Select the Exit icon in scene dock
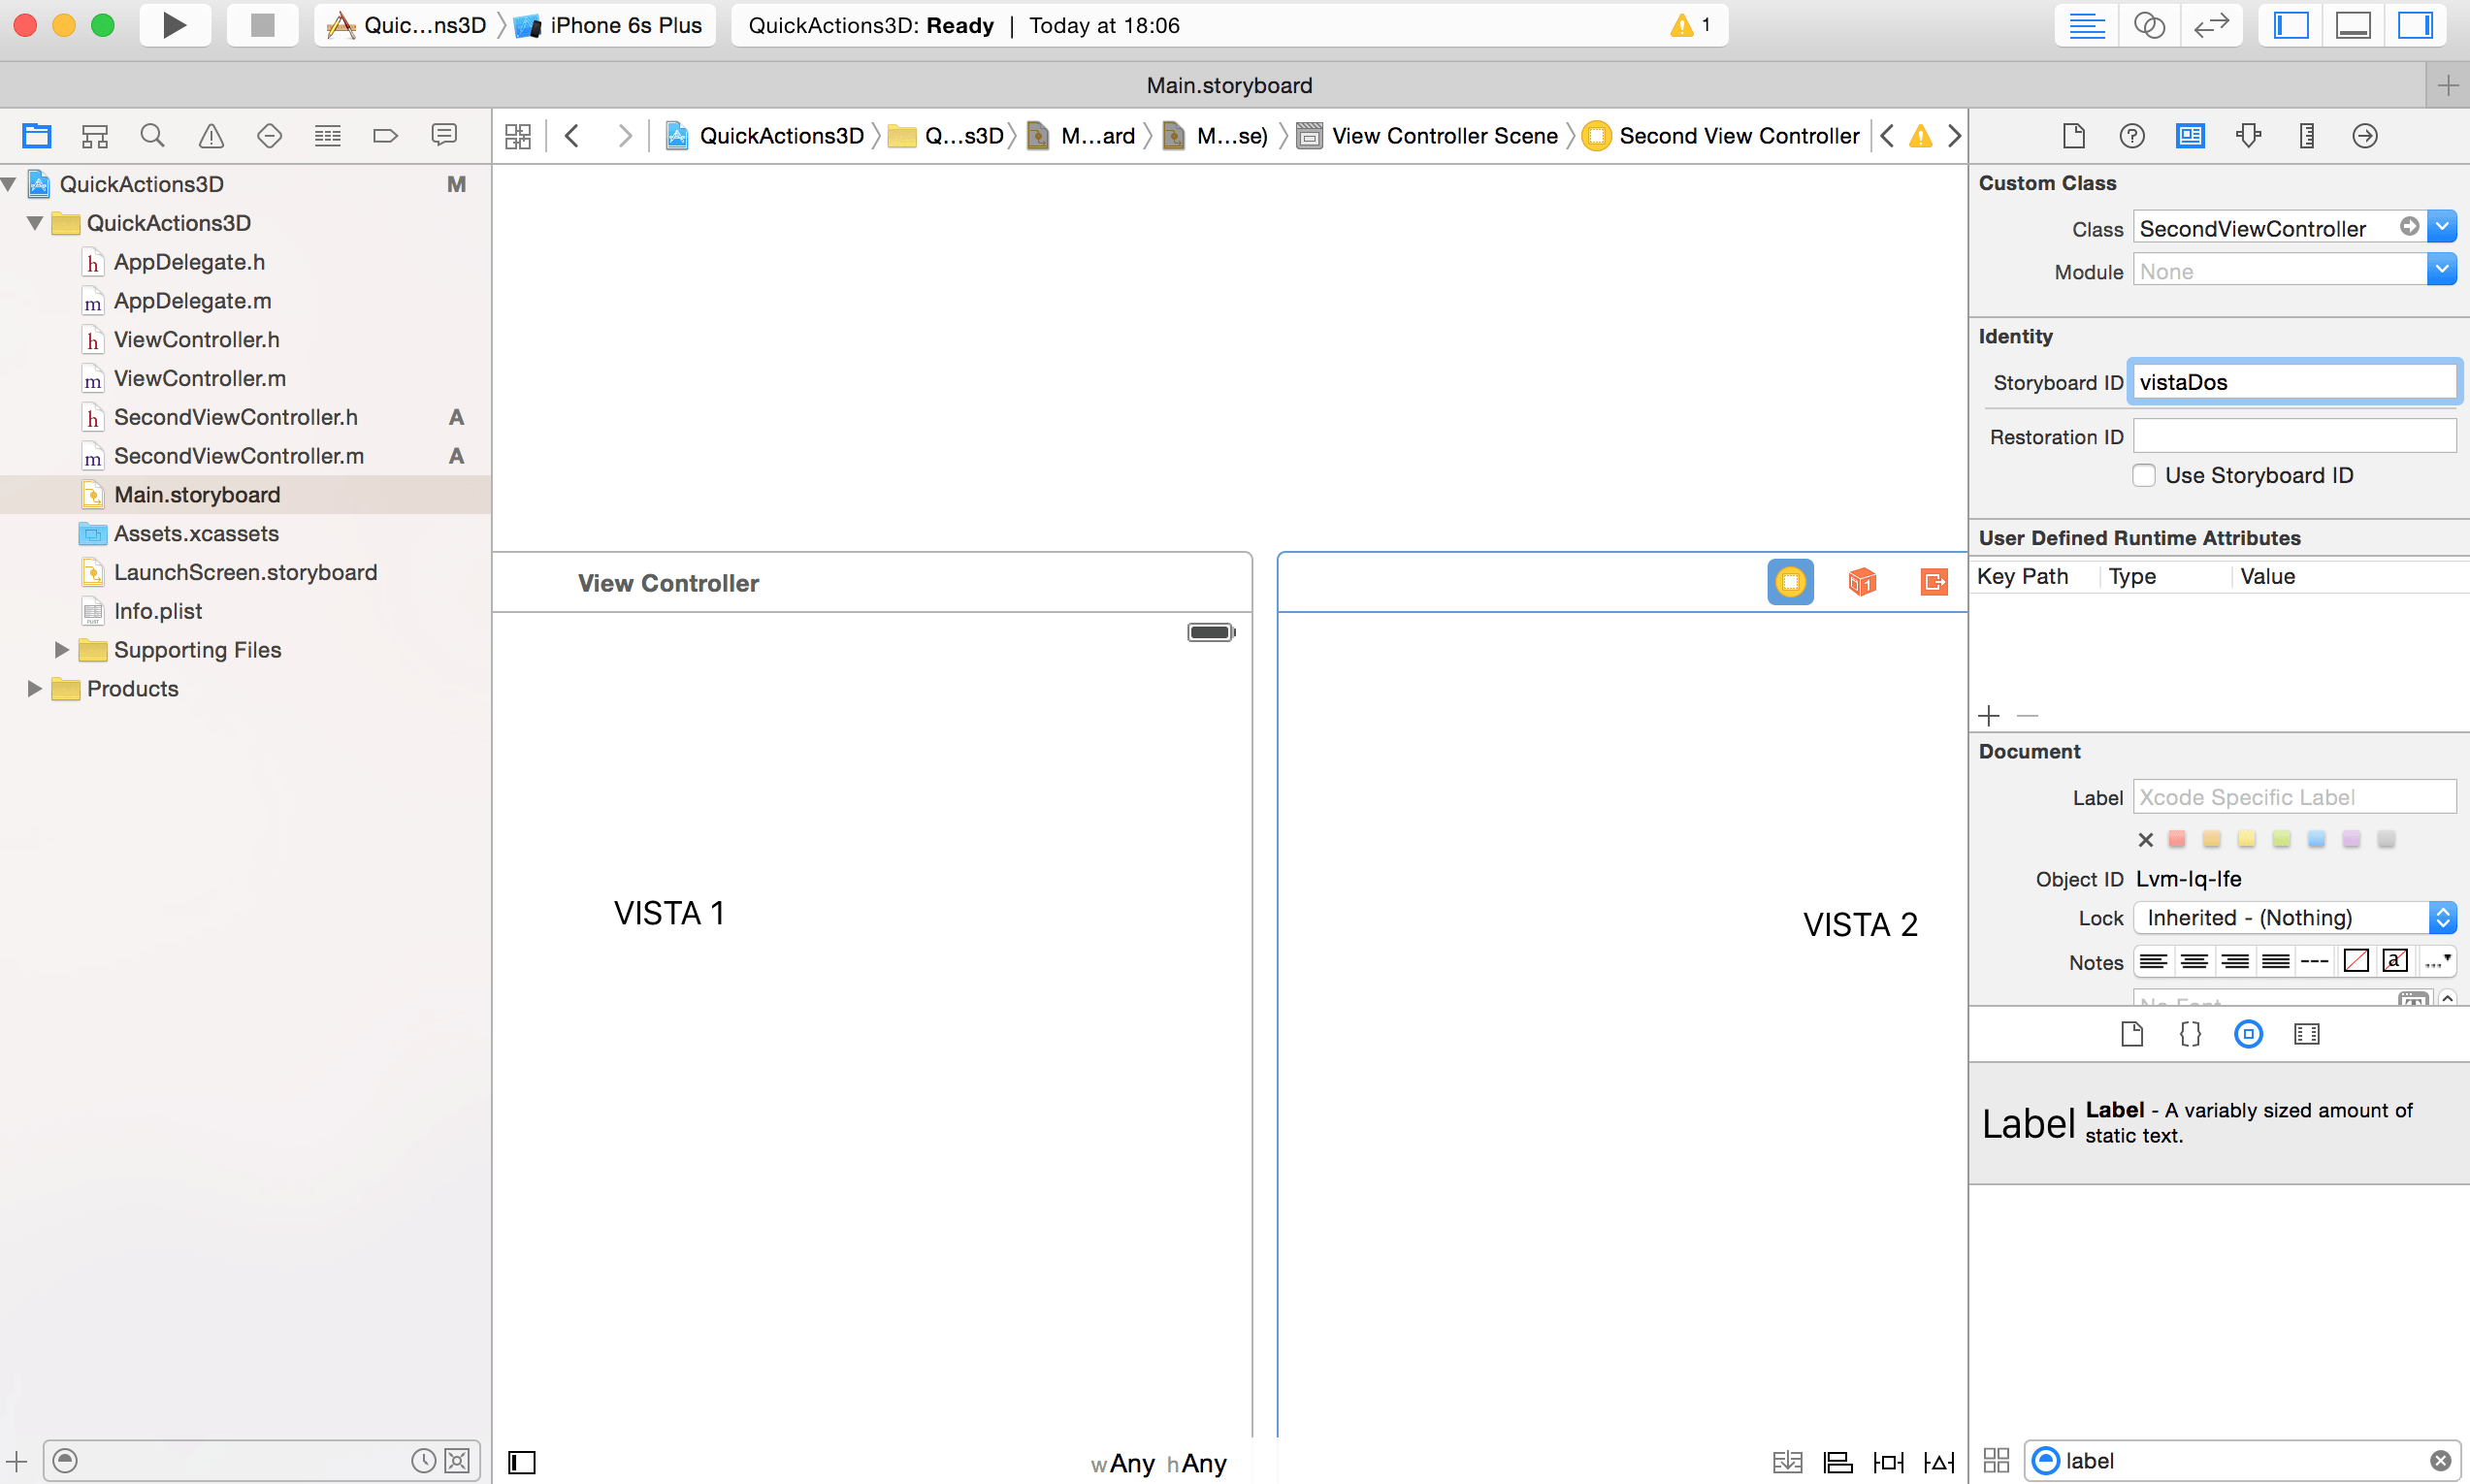 pos(1934,581)
